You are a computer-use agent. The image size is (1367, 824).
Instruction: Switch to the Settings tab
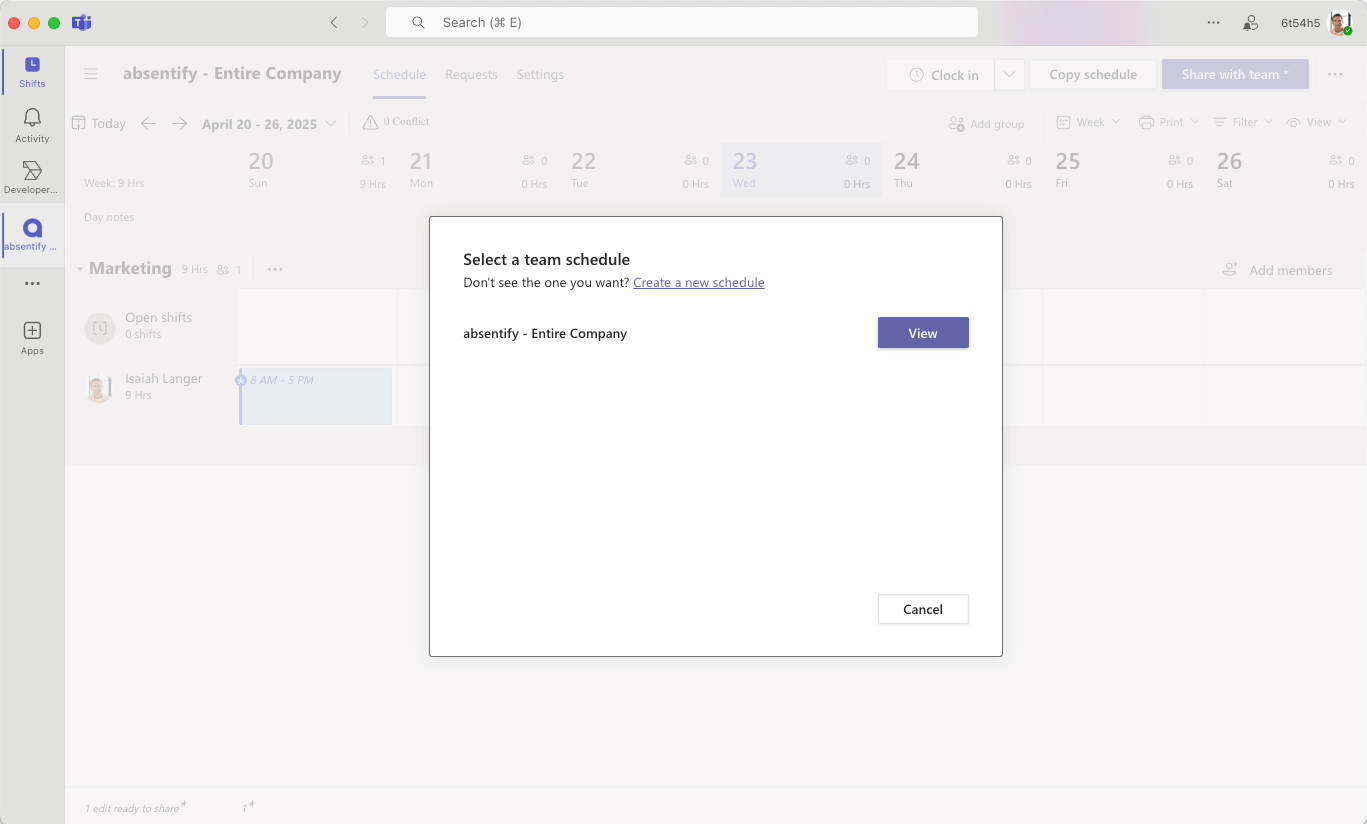point(540,74)
